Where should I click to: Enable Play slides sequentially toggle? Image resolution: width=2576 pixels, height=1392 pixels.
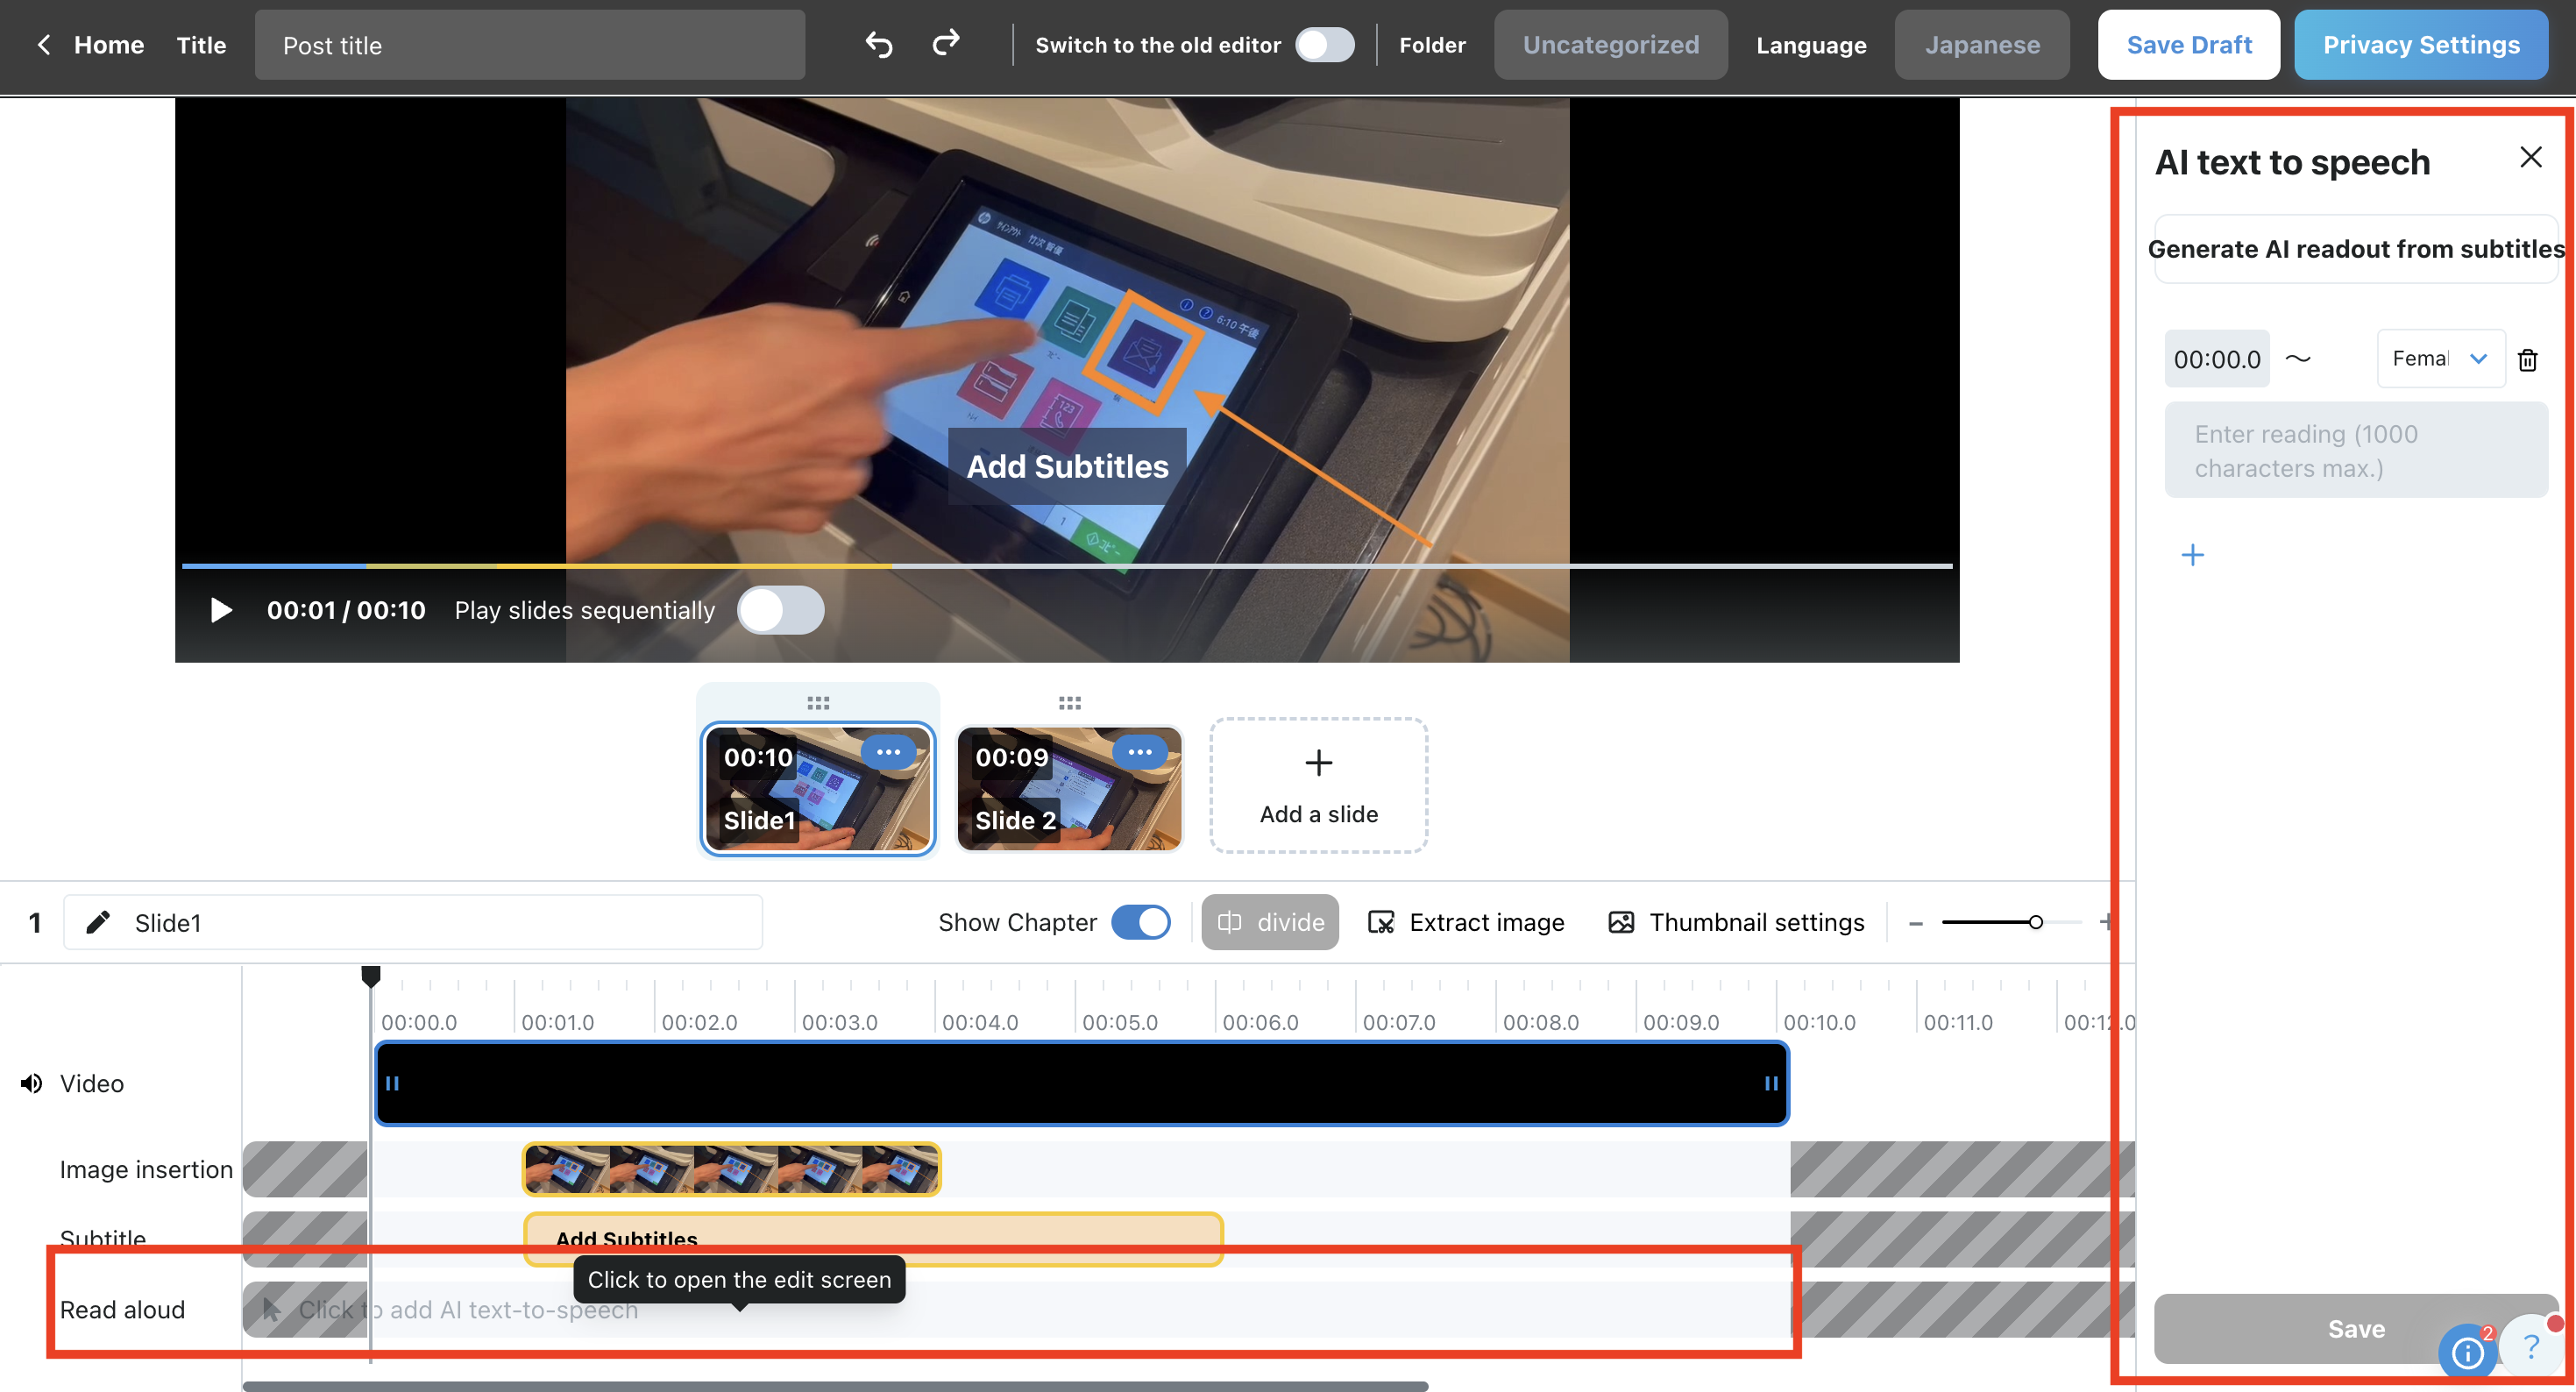click(x=780, y=610)
